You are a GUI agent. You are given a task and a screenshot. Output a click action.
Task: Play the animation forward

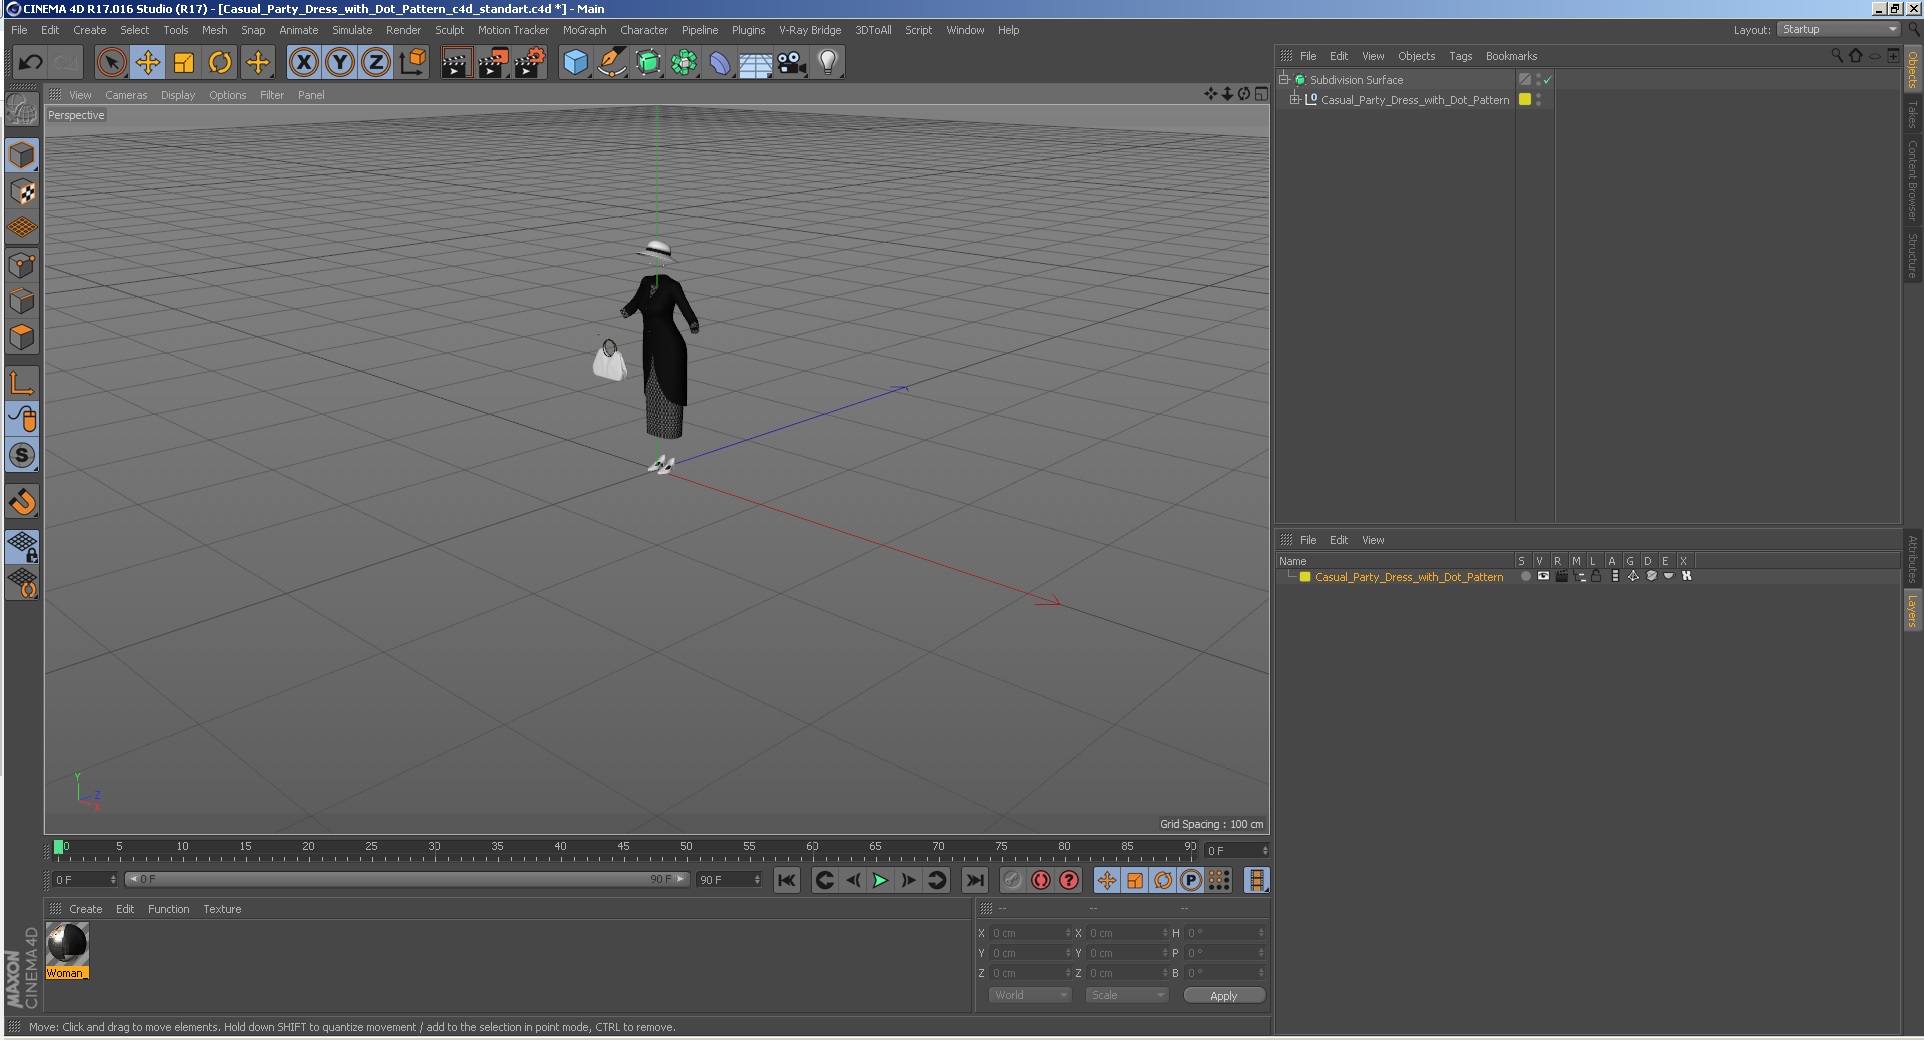click(880, 880)
